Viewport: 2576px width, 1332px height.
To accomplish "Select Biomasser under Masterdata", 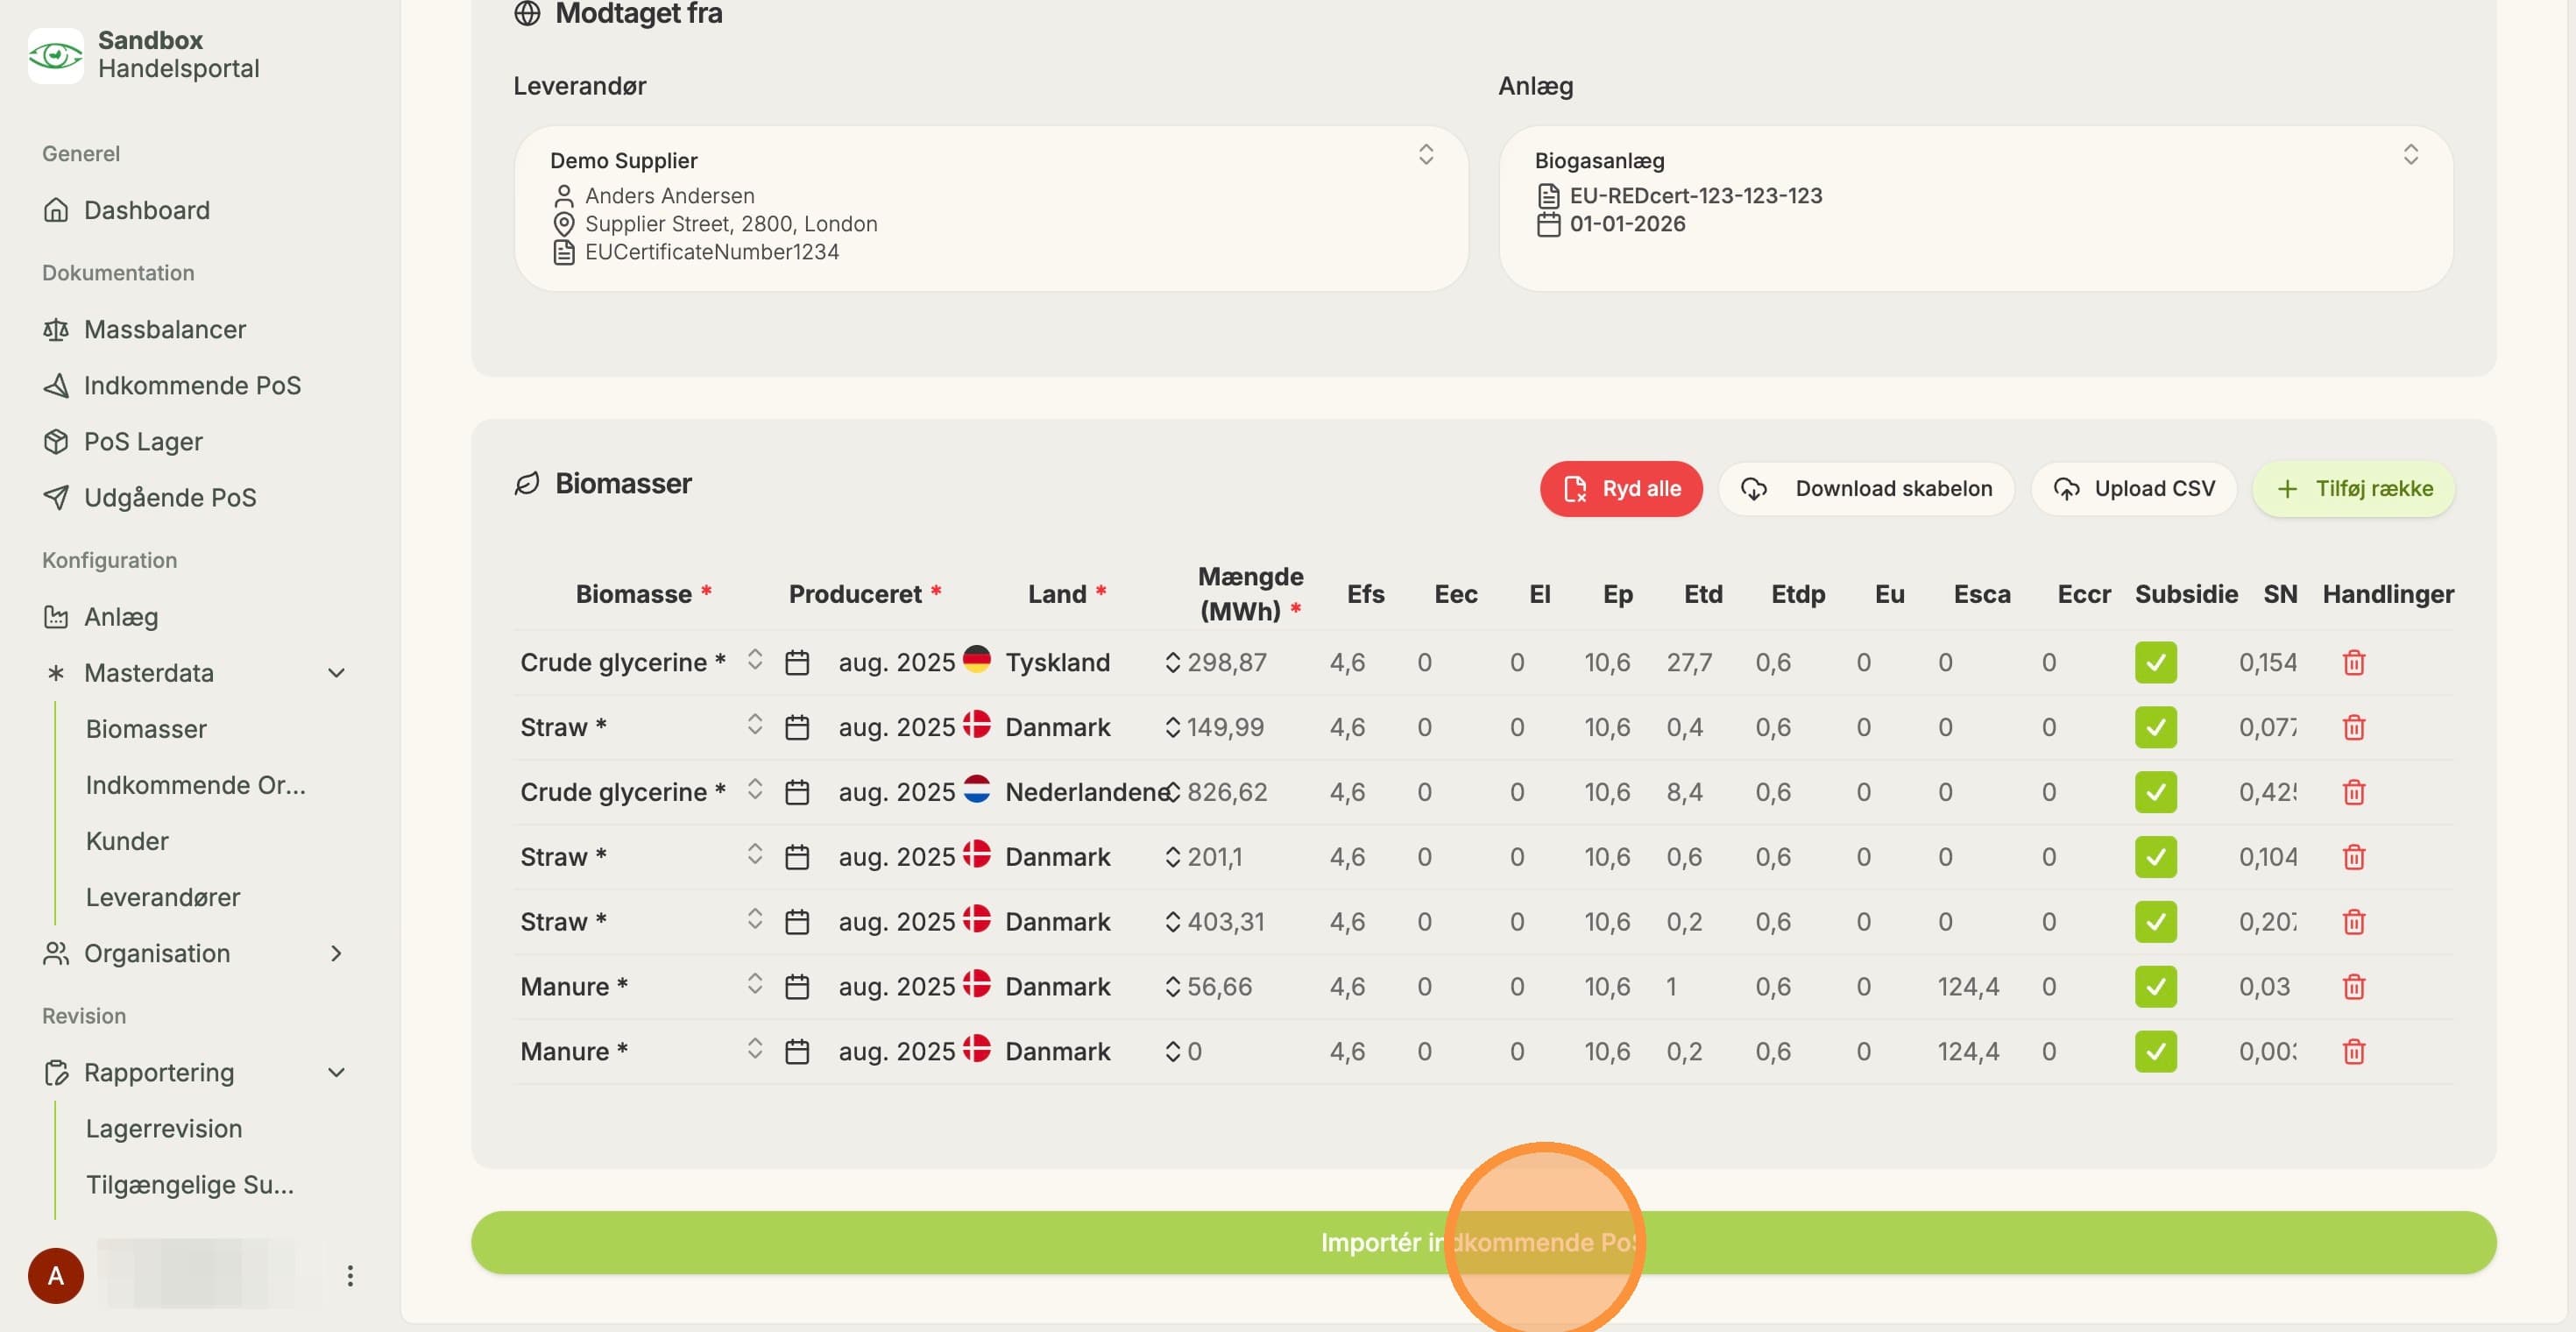I will [x=146, y=729].
